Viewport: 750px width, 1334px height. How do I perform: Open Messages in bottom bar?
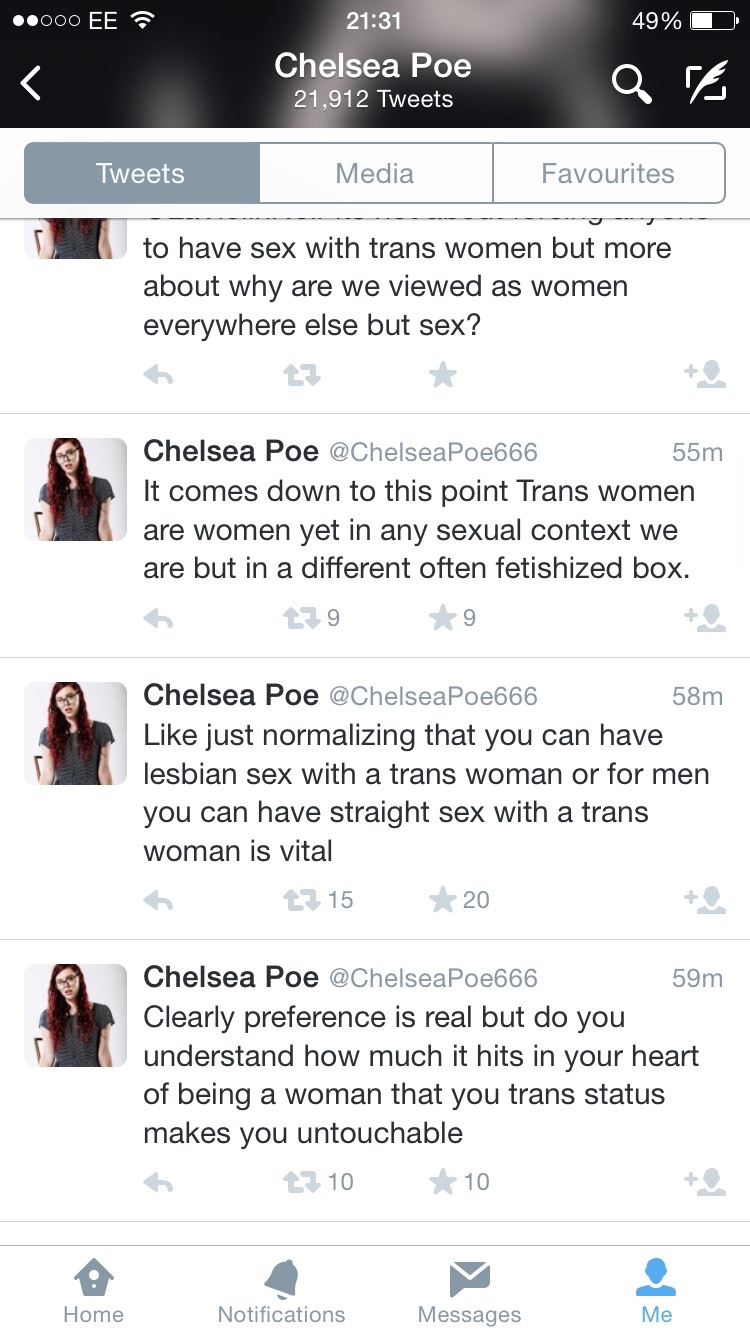469,1290
